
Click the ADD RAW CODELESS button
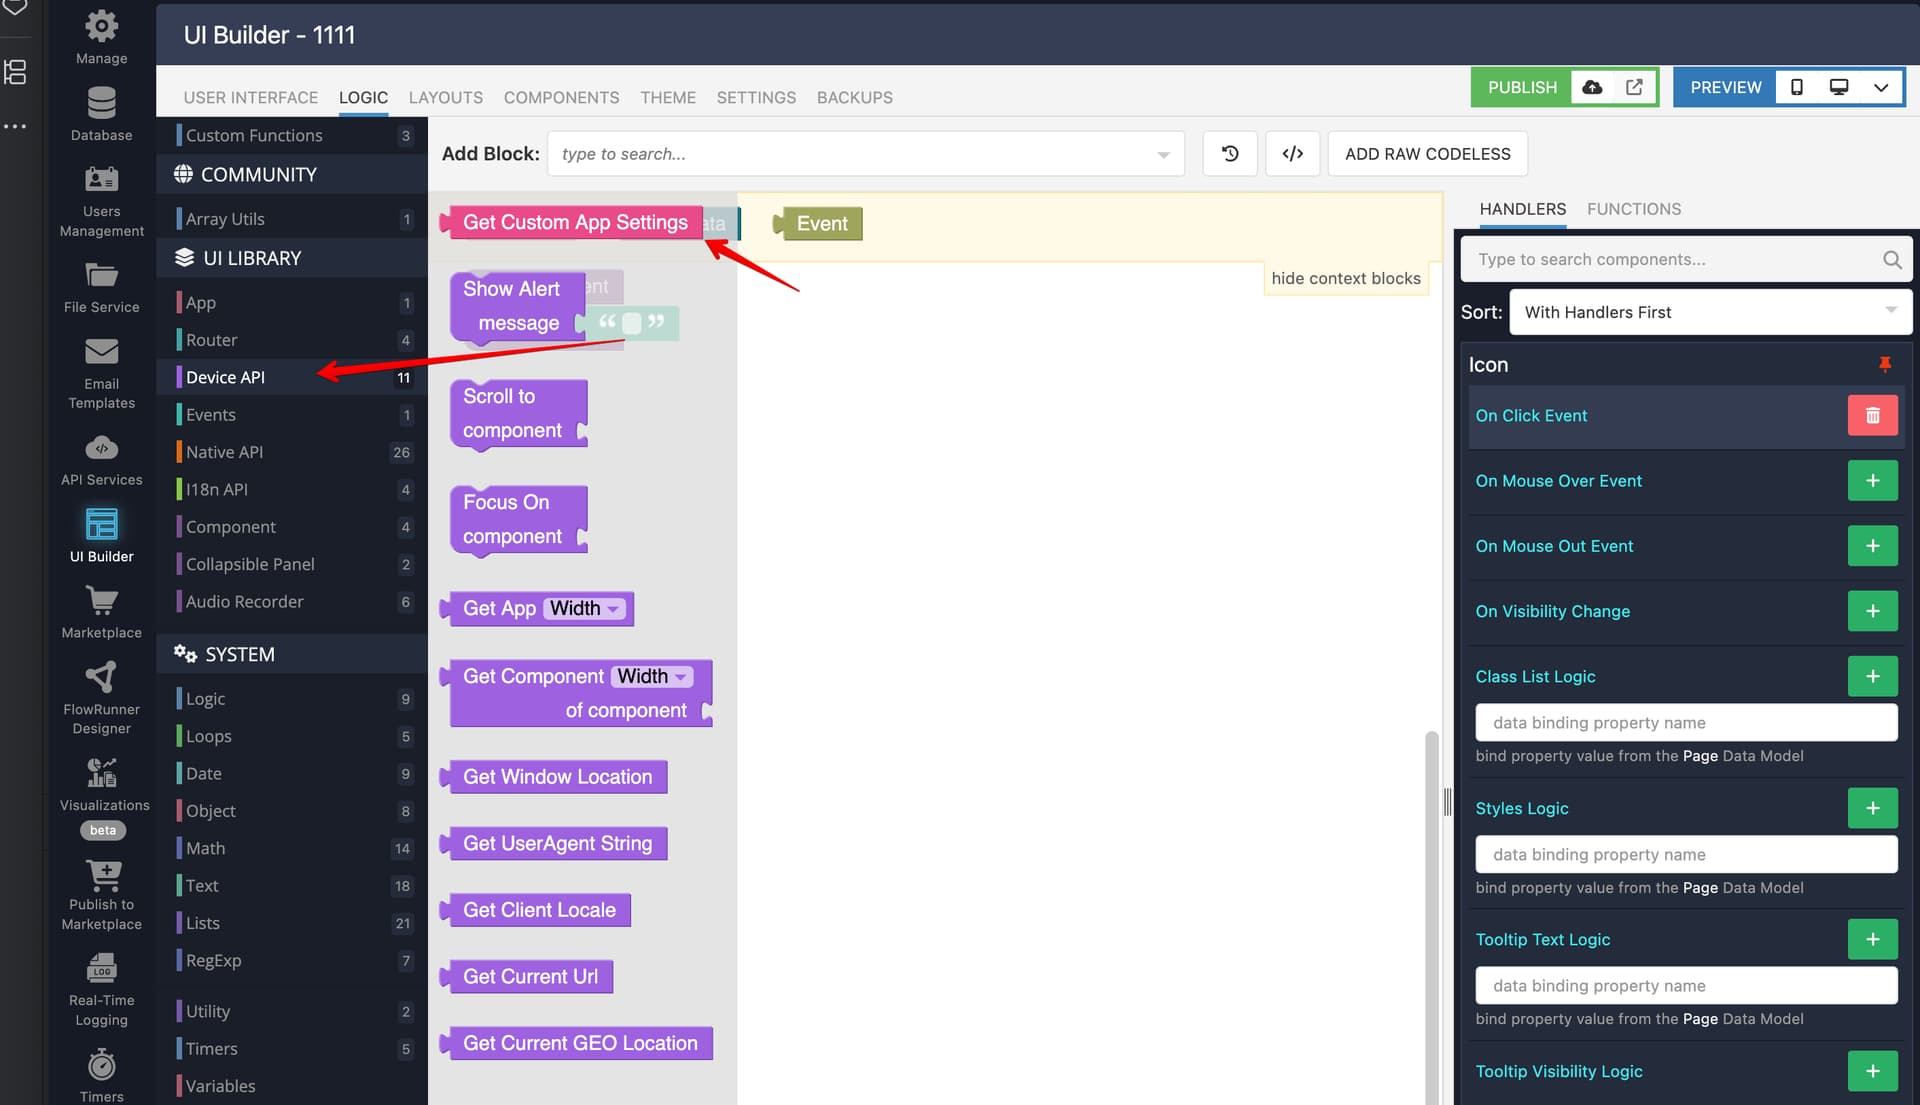pos(1427,154)
